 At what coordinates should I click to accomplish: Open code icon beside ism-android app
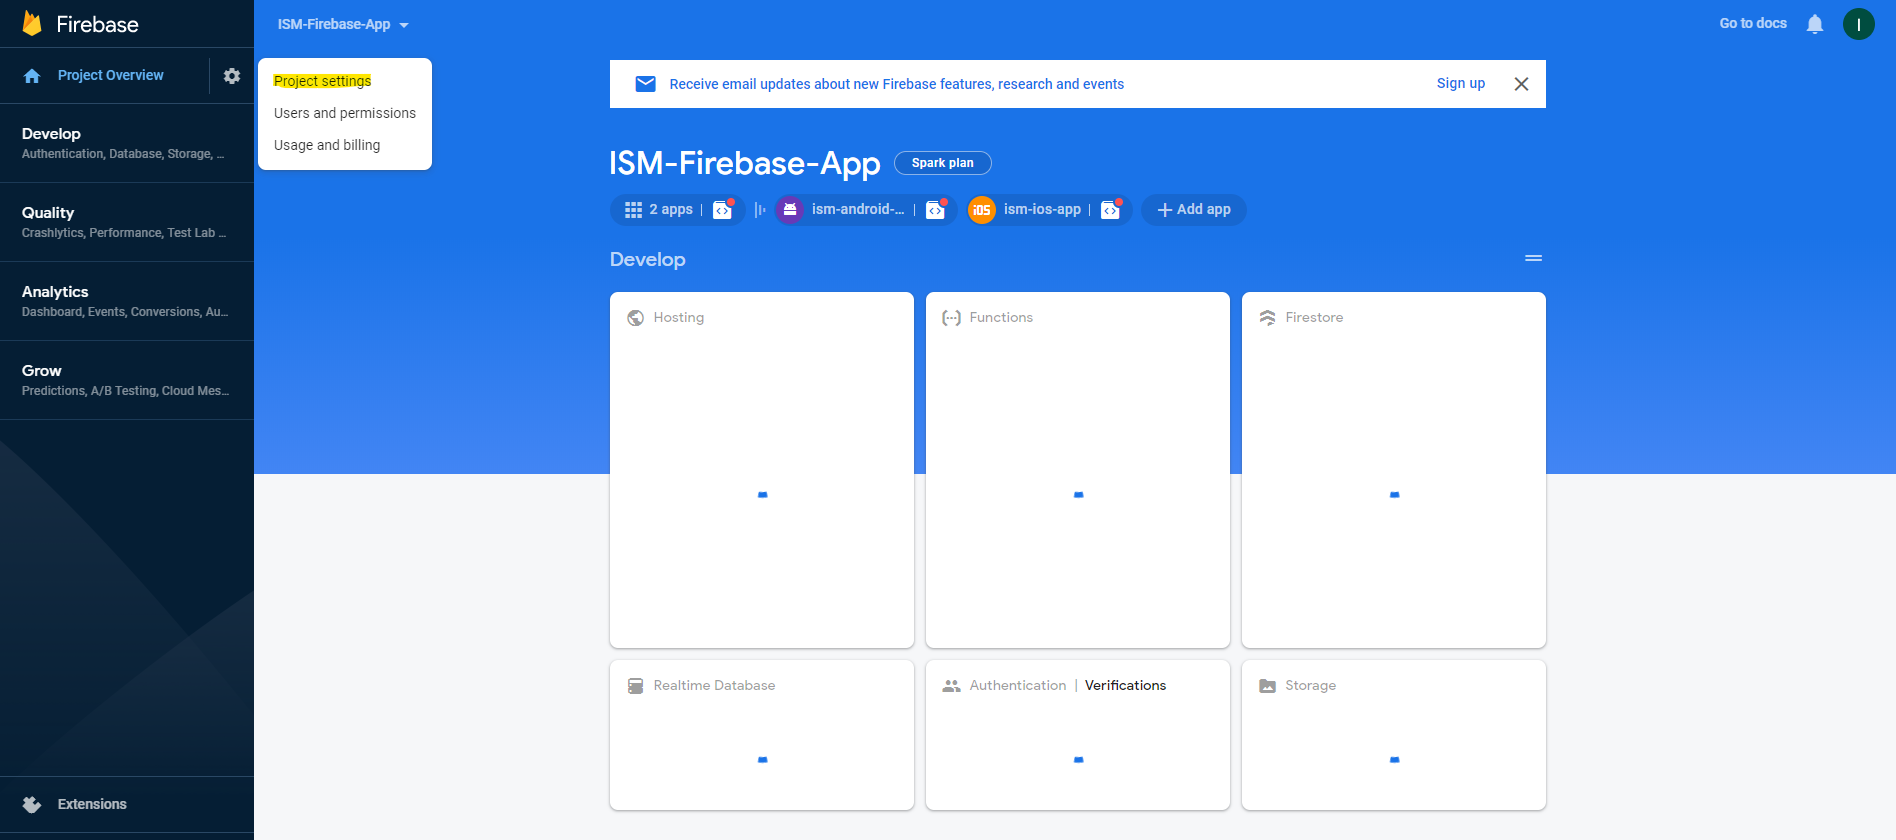pos(935,210)
